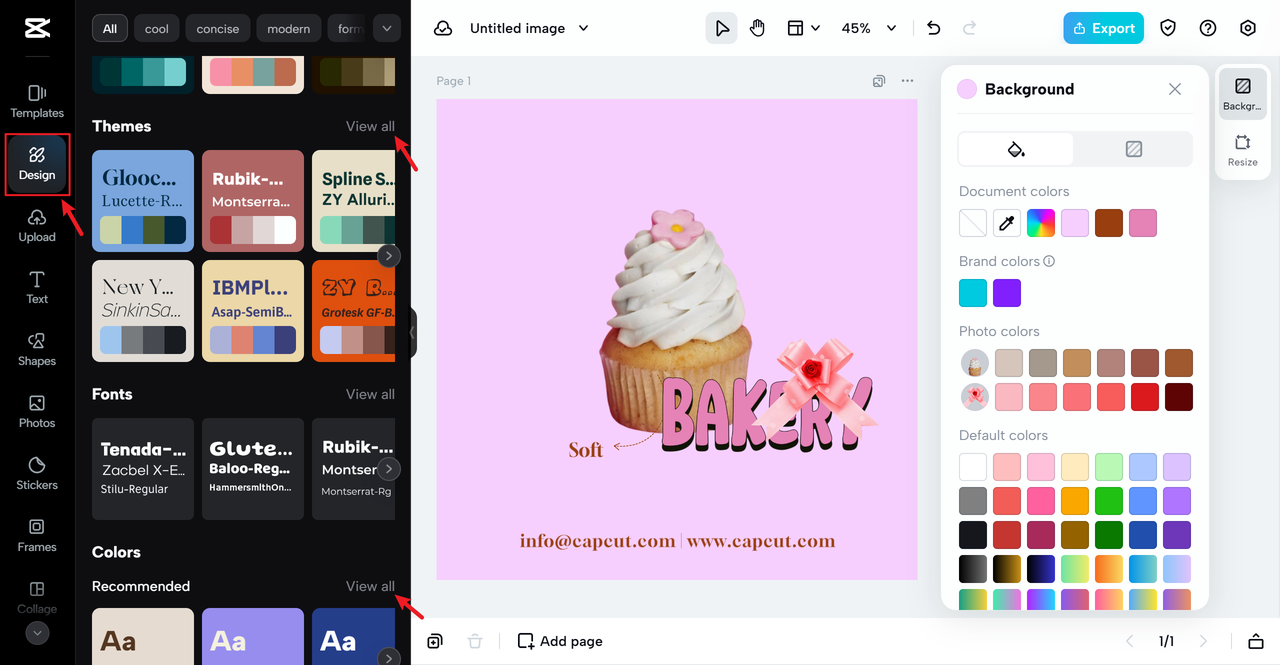Open the help question mark icon
Image resolution: width=1280 pixels, height=665 pixels.
(x=1208, y=28)
